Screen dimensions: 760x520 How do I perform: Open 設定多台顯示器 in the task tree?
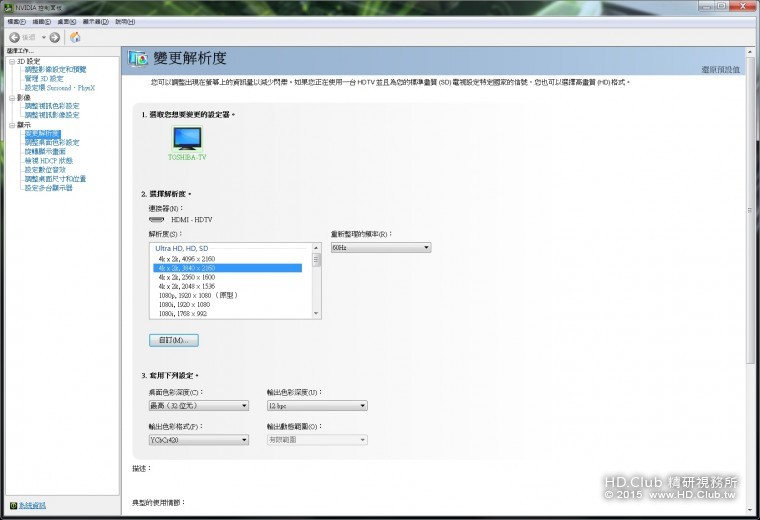(48, 188)
